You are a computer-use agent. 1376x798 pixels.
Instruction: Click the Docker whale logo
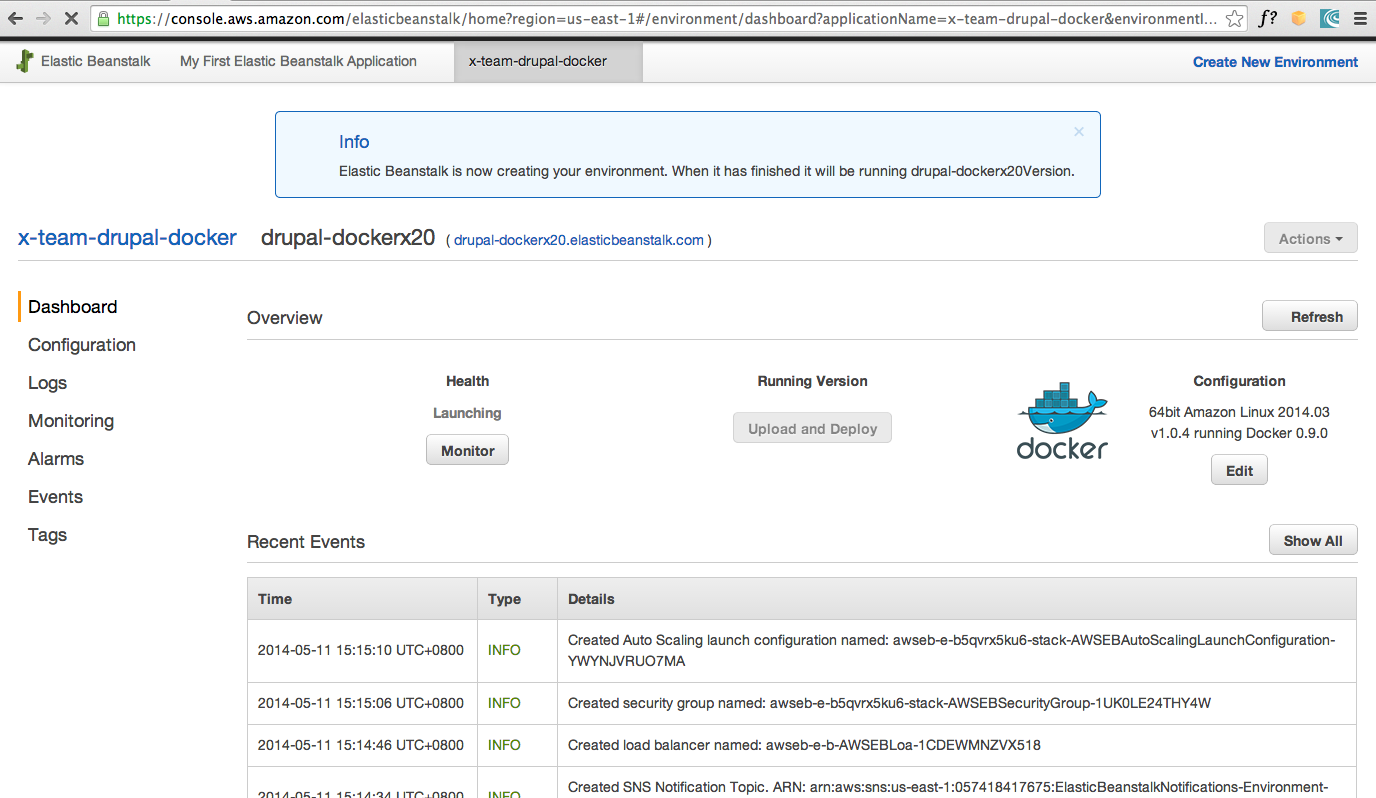tap(1062, 420)
